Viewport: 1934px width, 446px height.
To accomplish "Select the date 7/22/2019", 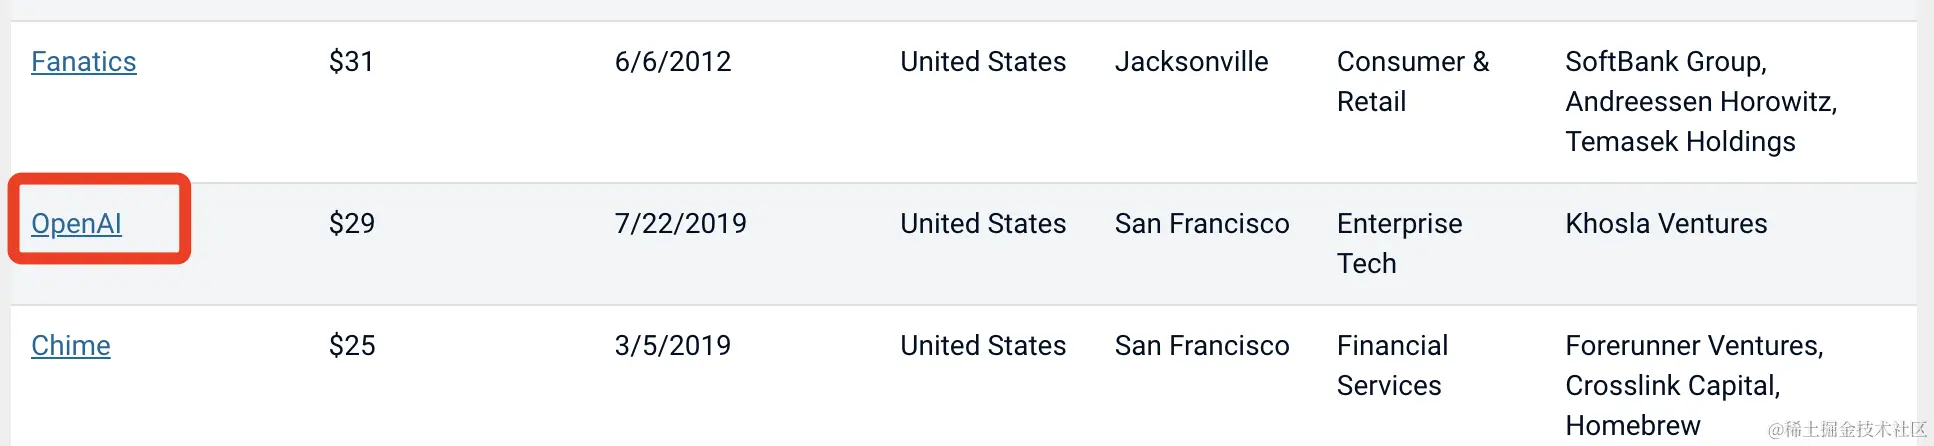I will point(680,224).
